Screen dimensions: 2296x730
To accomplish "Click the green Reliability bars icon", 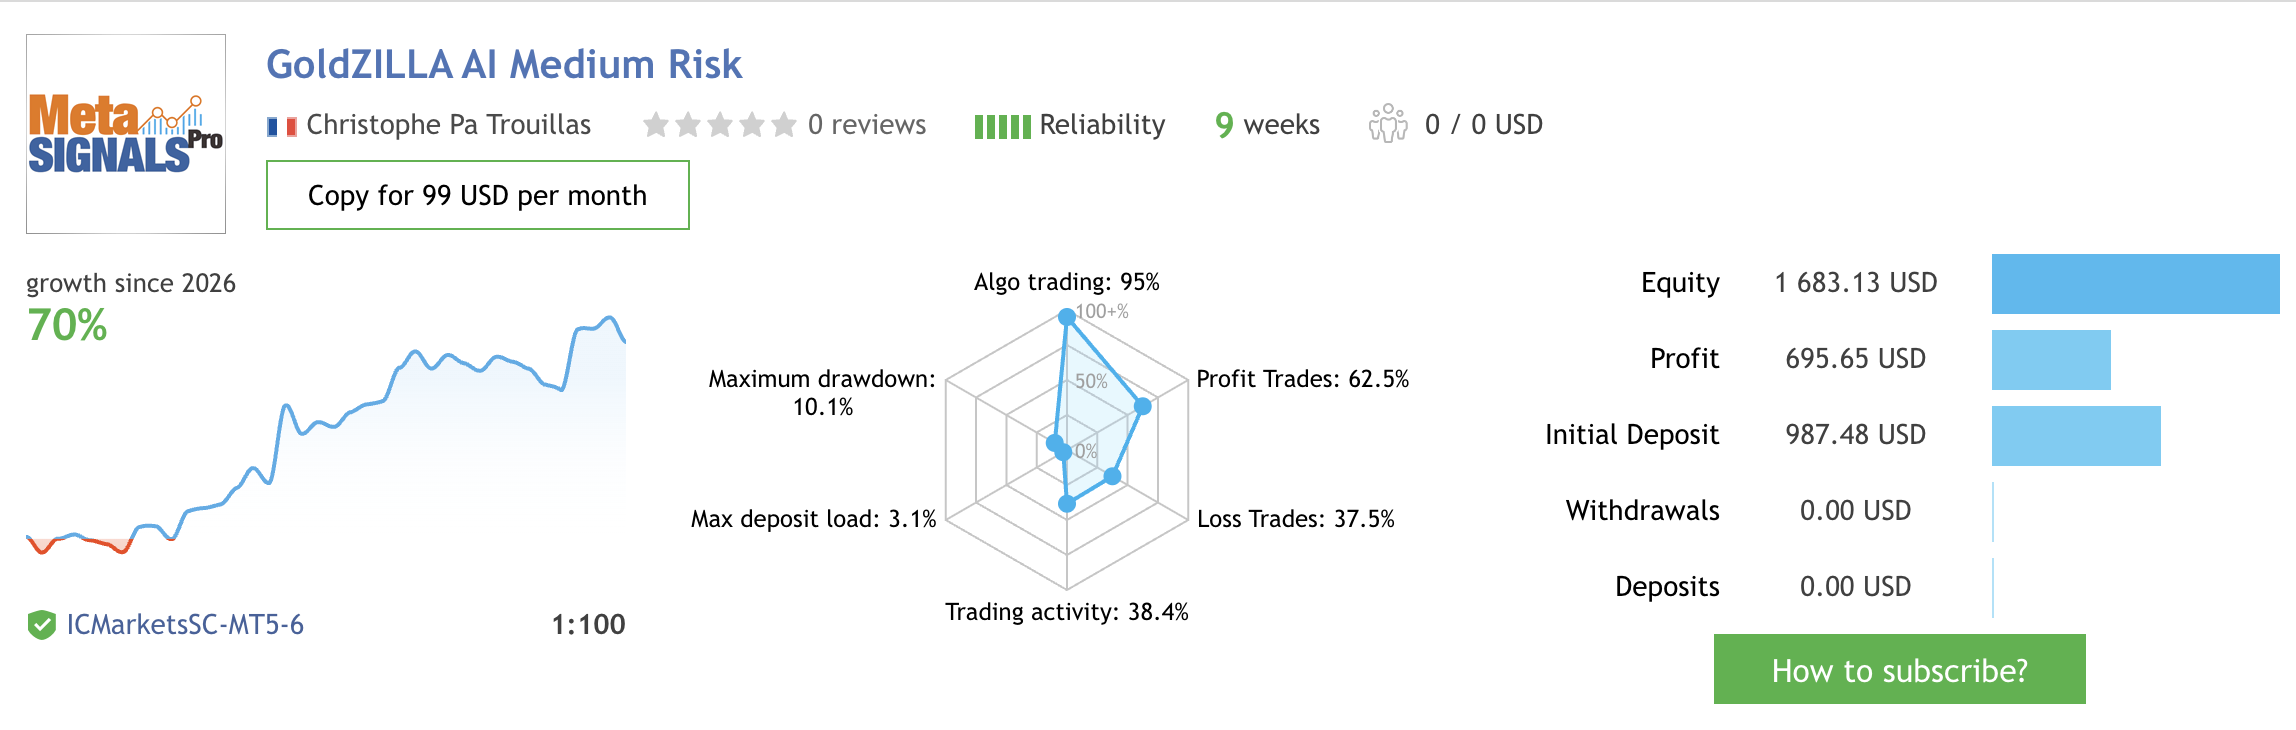I will click(1002, 126).
